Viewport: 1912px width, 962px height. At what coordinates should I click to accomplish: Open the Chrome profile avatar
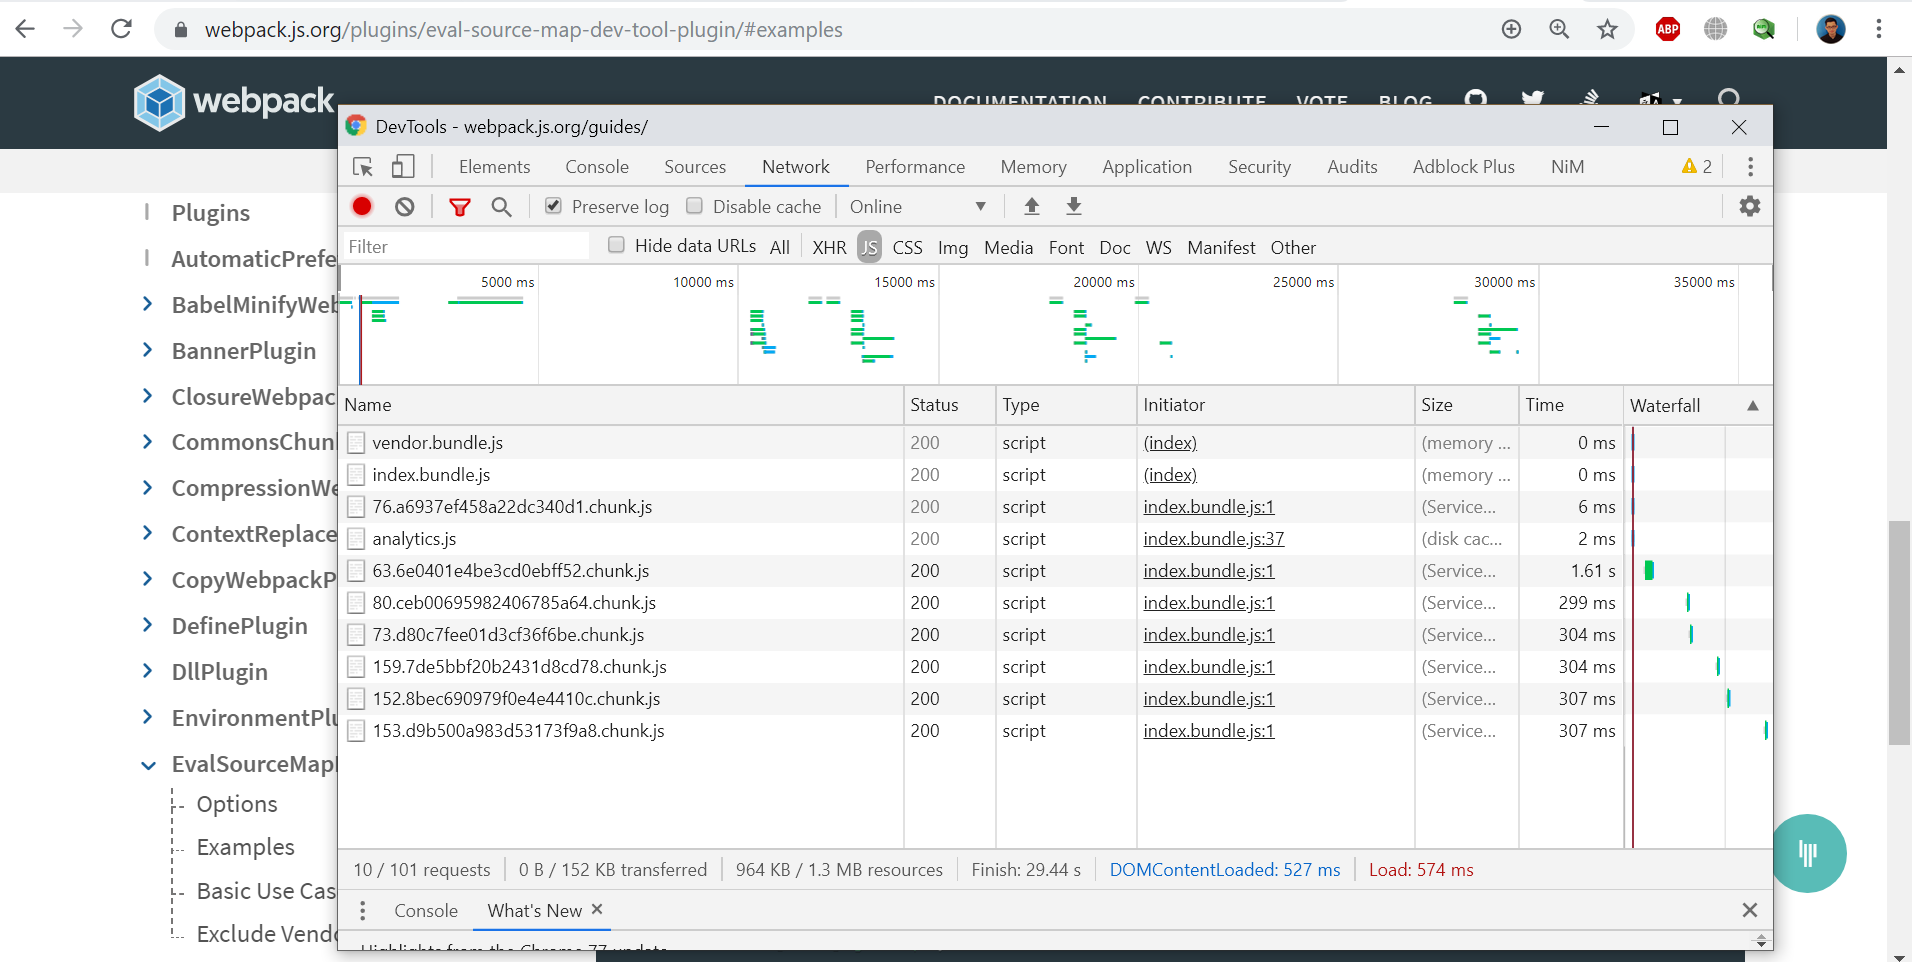click(1831, 29)
